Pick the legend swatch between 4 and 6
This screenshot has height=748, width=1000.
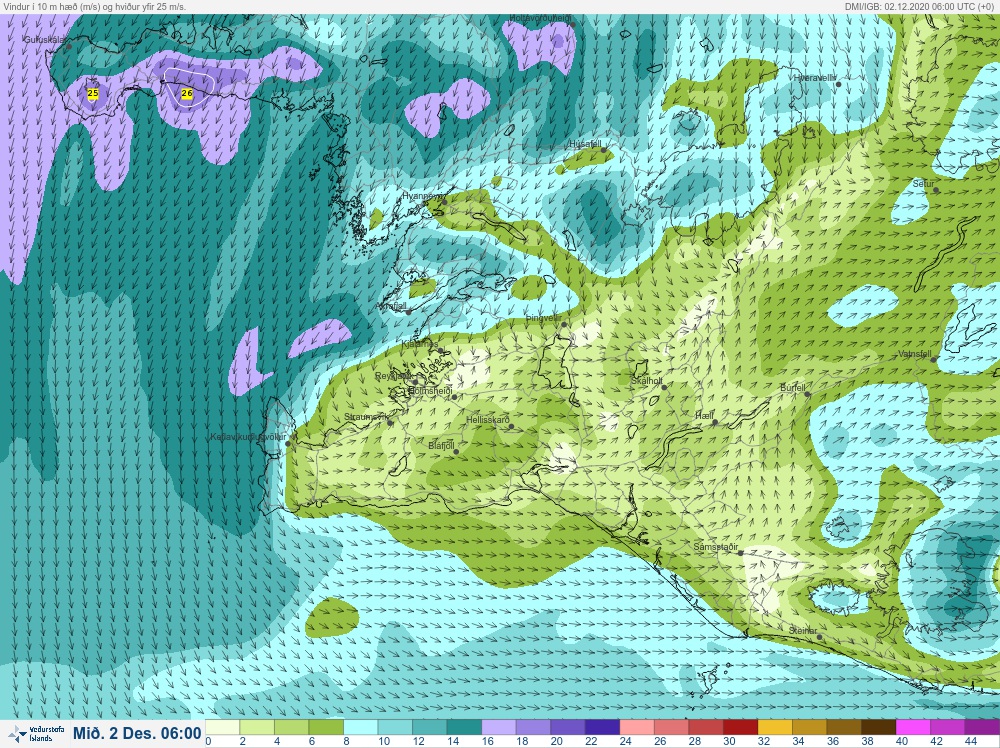pos(291,728)
